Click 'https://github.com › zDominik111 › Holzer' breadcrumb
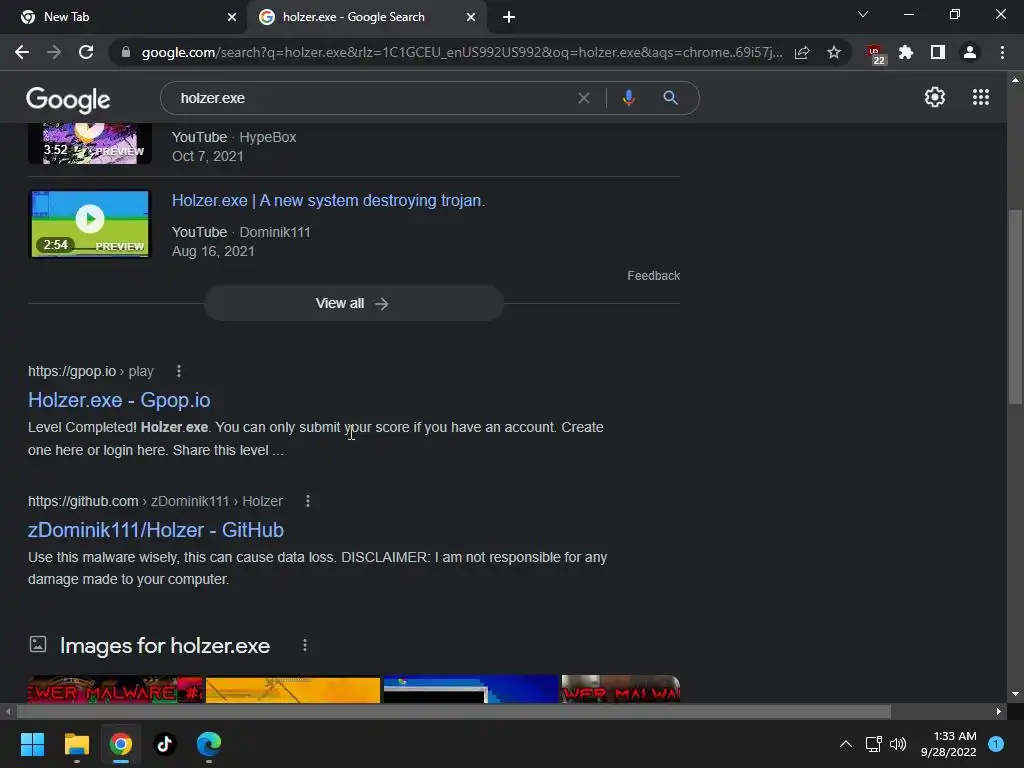Screen dimensions: 1024x768 [155, 502]
